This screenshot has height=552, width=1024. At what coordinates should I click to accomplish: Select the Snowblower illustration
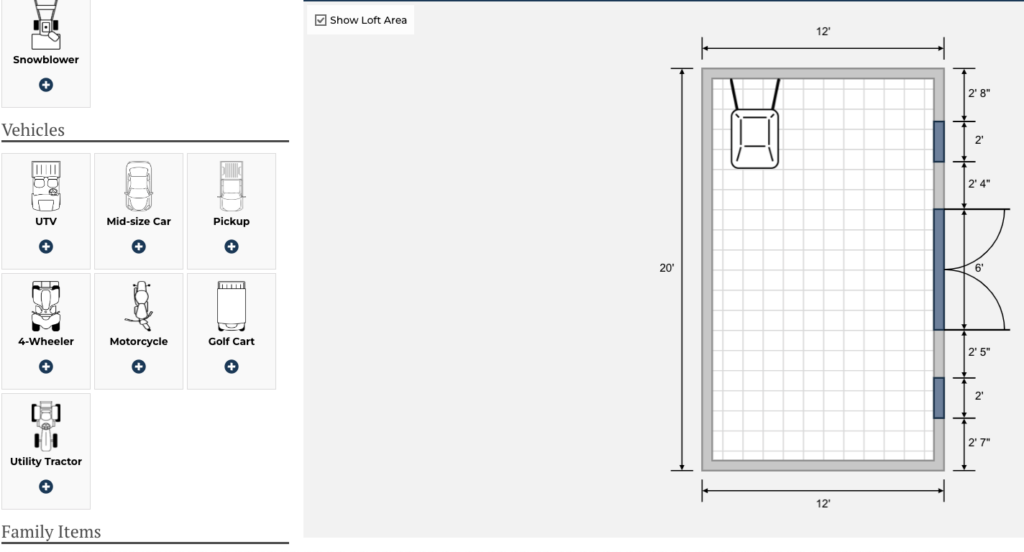(x=46, y=25)
